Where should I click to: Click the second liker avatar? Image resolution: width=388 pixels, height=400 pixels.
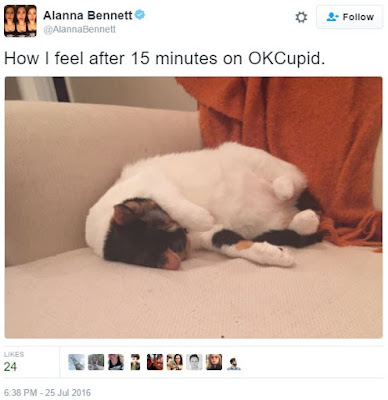[x=96, y=362]
